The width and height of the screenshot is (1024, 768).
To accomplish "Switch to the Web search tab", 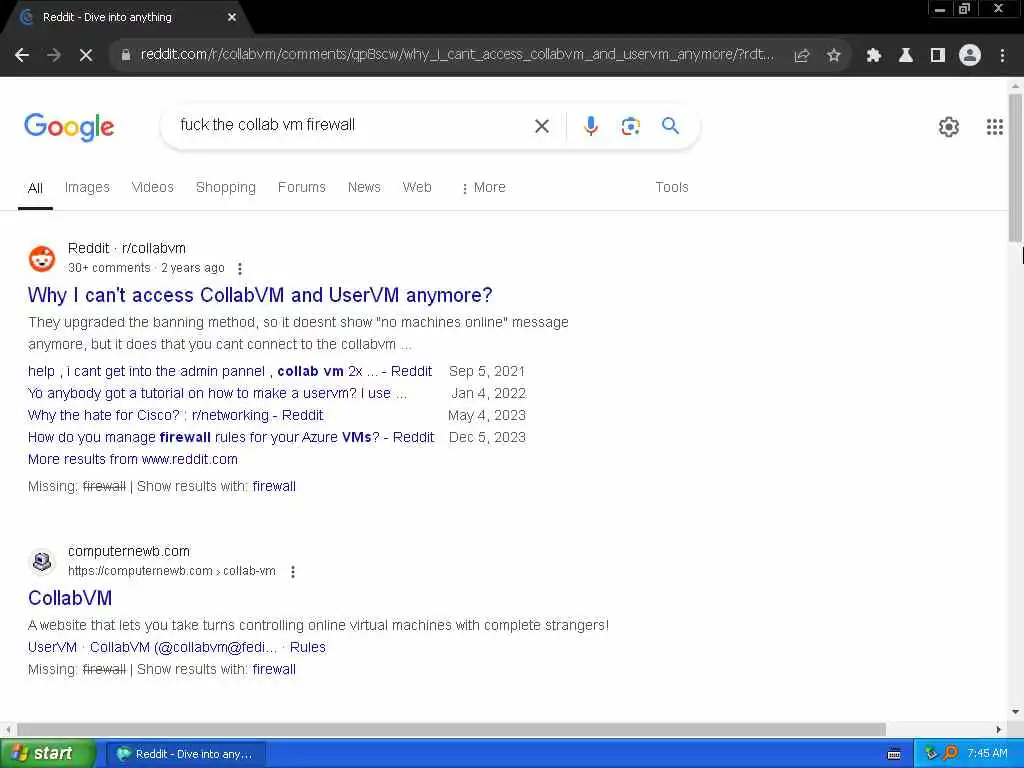I will pos(417,187).
